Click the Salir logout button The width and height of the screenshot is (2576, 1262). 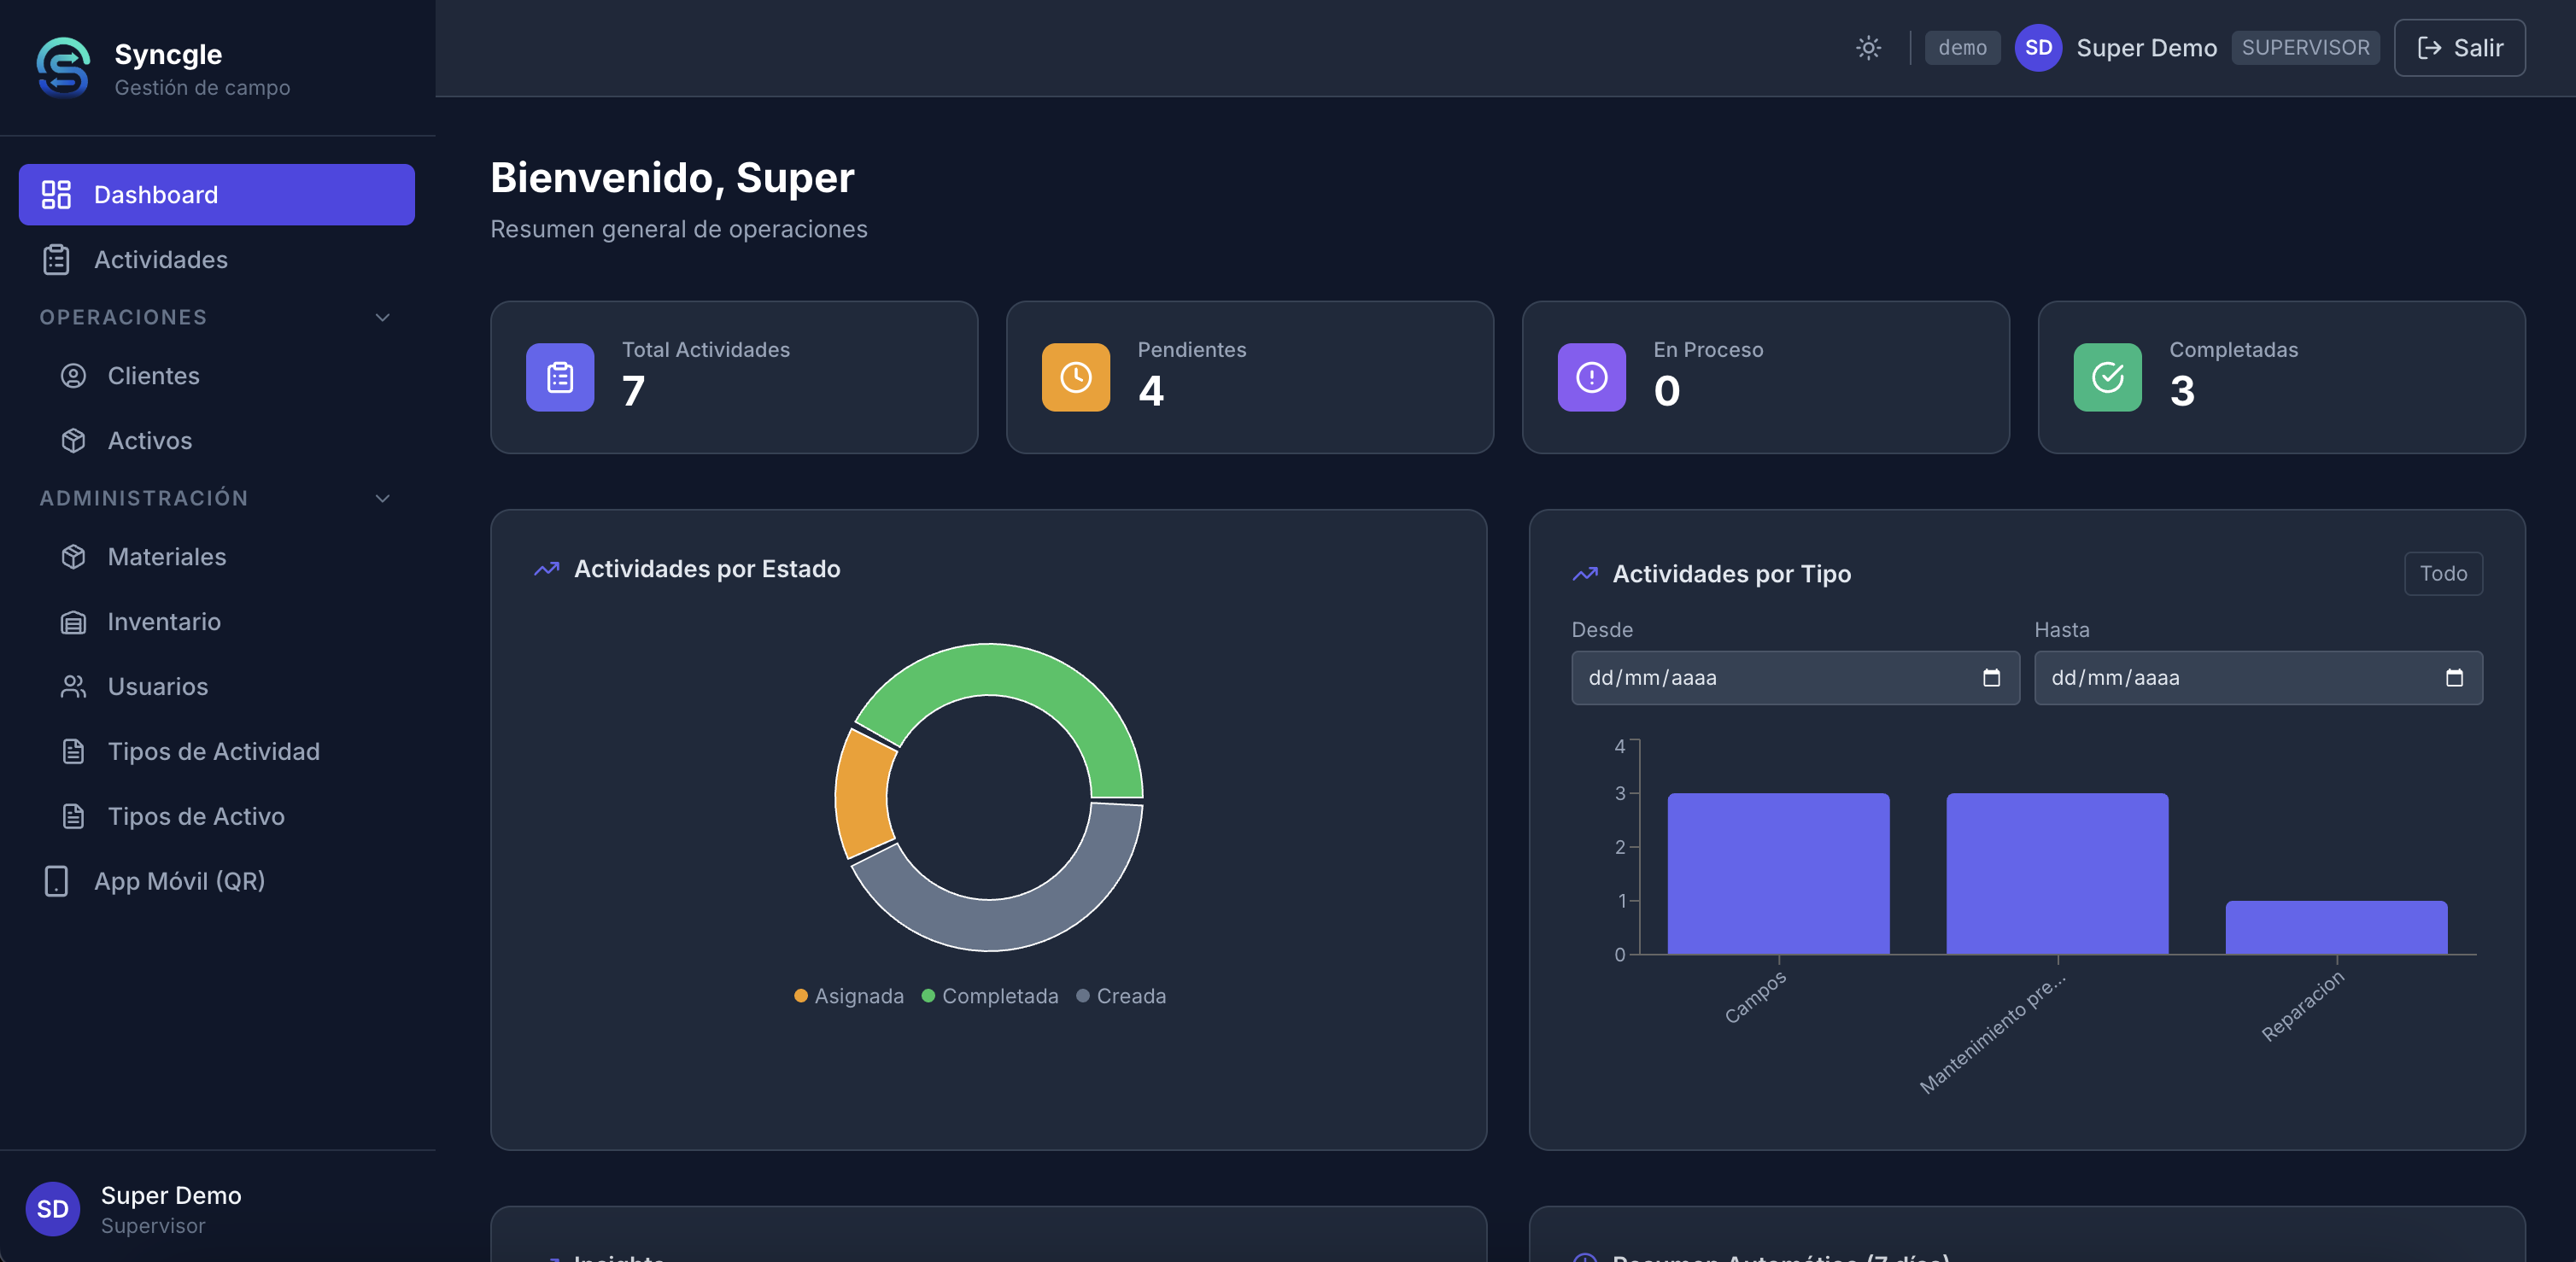pyautogui.click(x=2459, y=48)
